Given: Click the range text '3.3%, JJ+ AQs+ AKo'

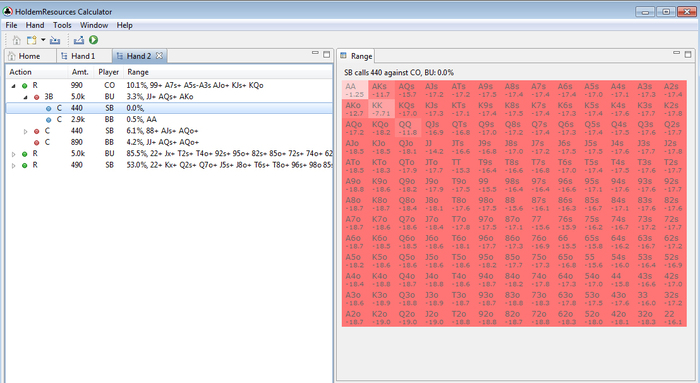Looking at the screenshot, I should tap(160, 96).
